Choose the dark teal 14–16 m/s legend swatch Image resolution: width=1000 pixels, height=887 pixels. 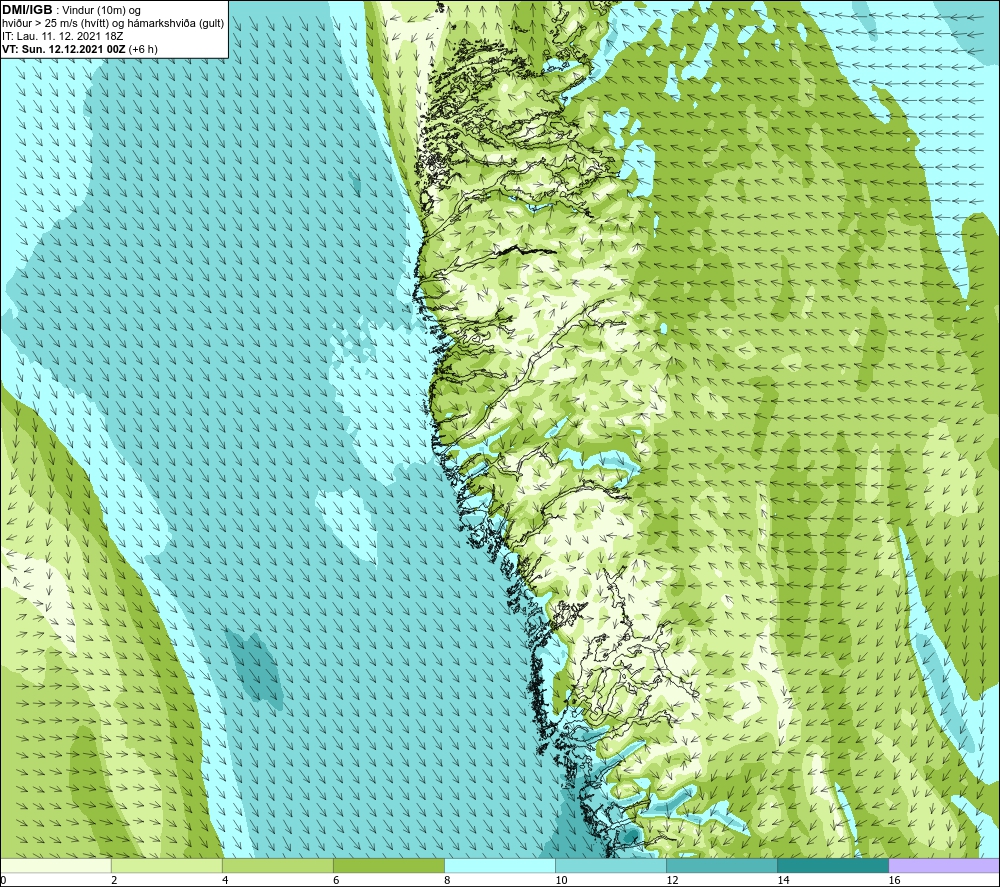[x=833, y=865]
